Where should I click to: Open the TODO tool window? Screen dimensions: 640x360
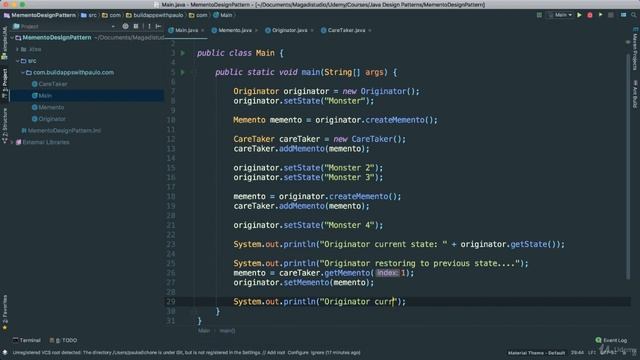point(63,340)
